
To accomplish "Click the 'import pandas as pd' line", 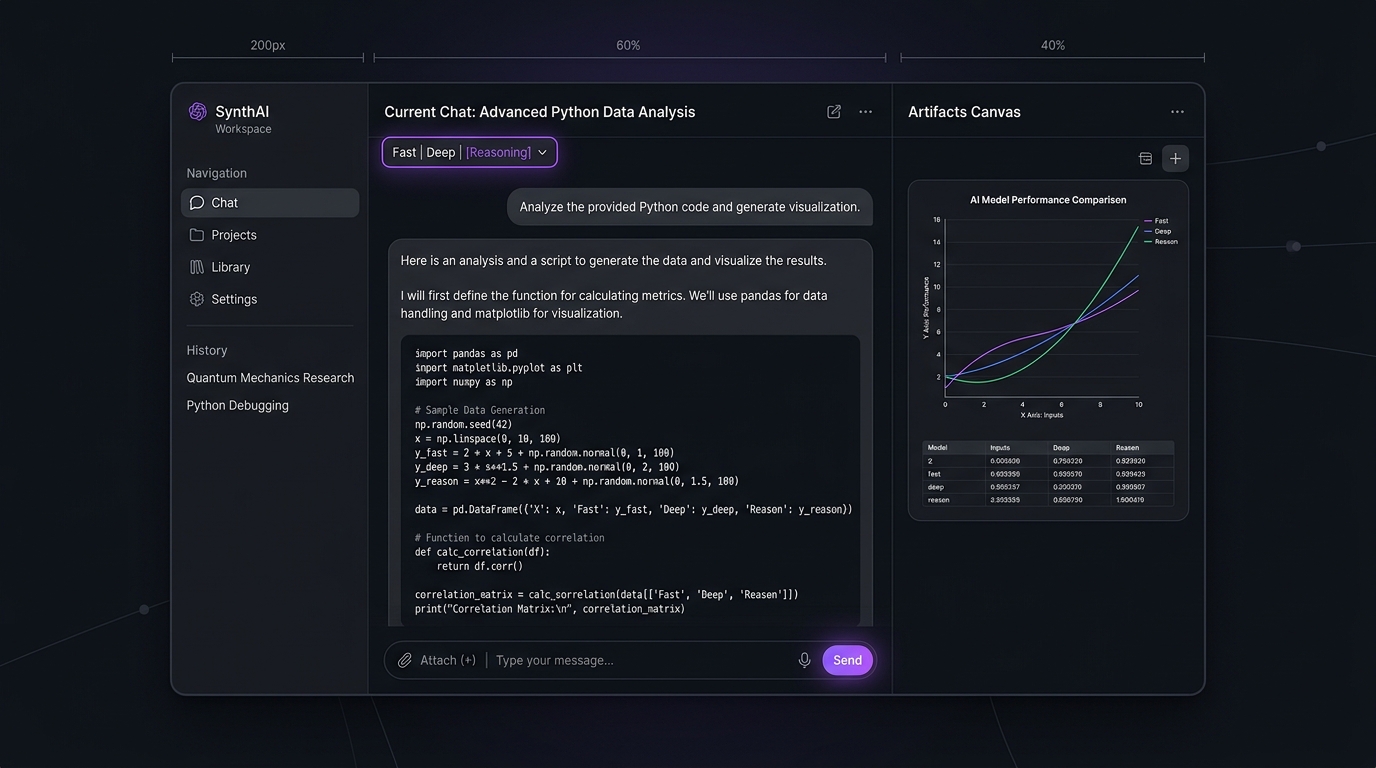I will click(466, 353).
